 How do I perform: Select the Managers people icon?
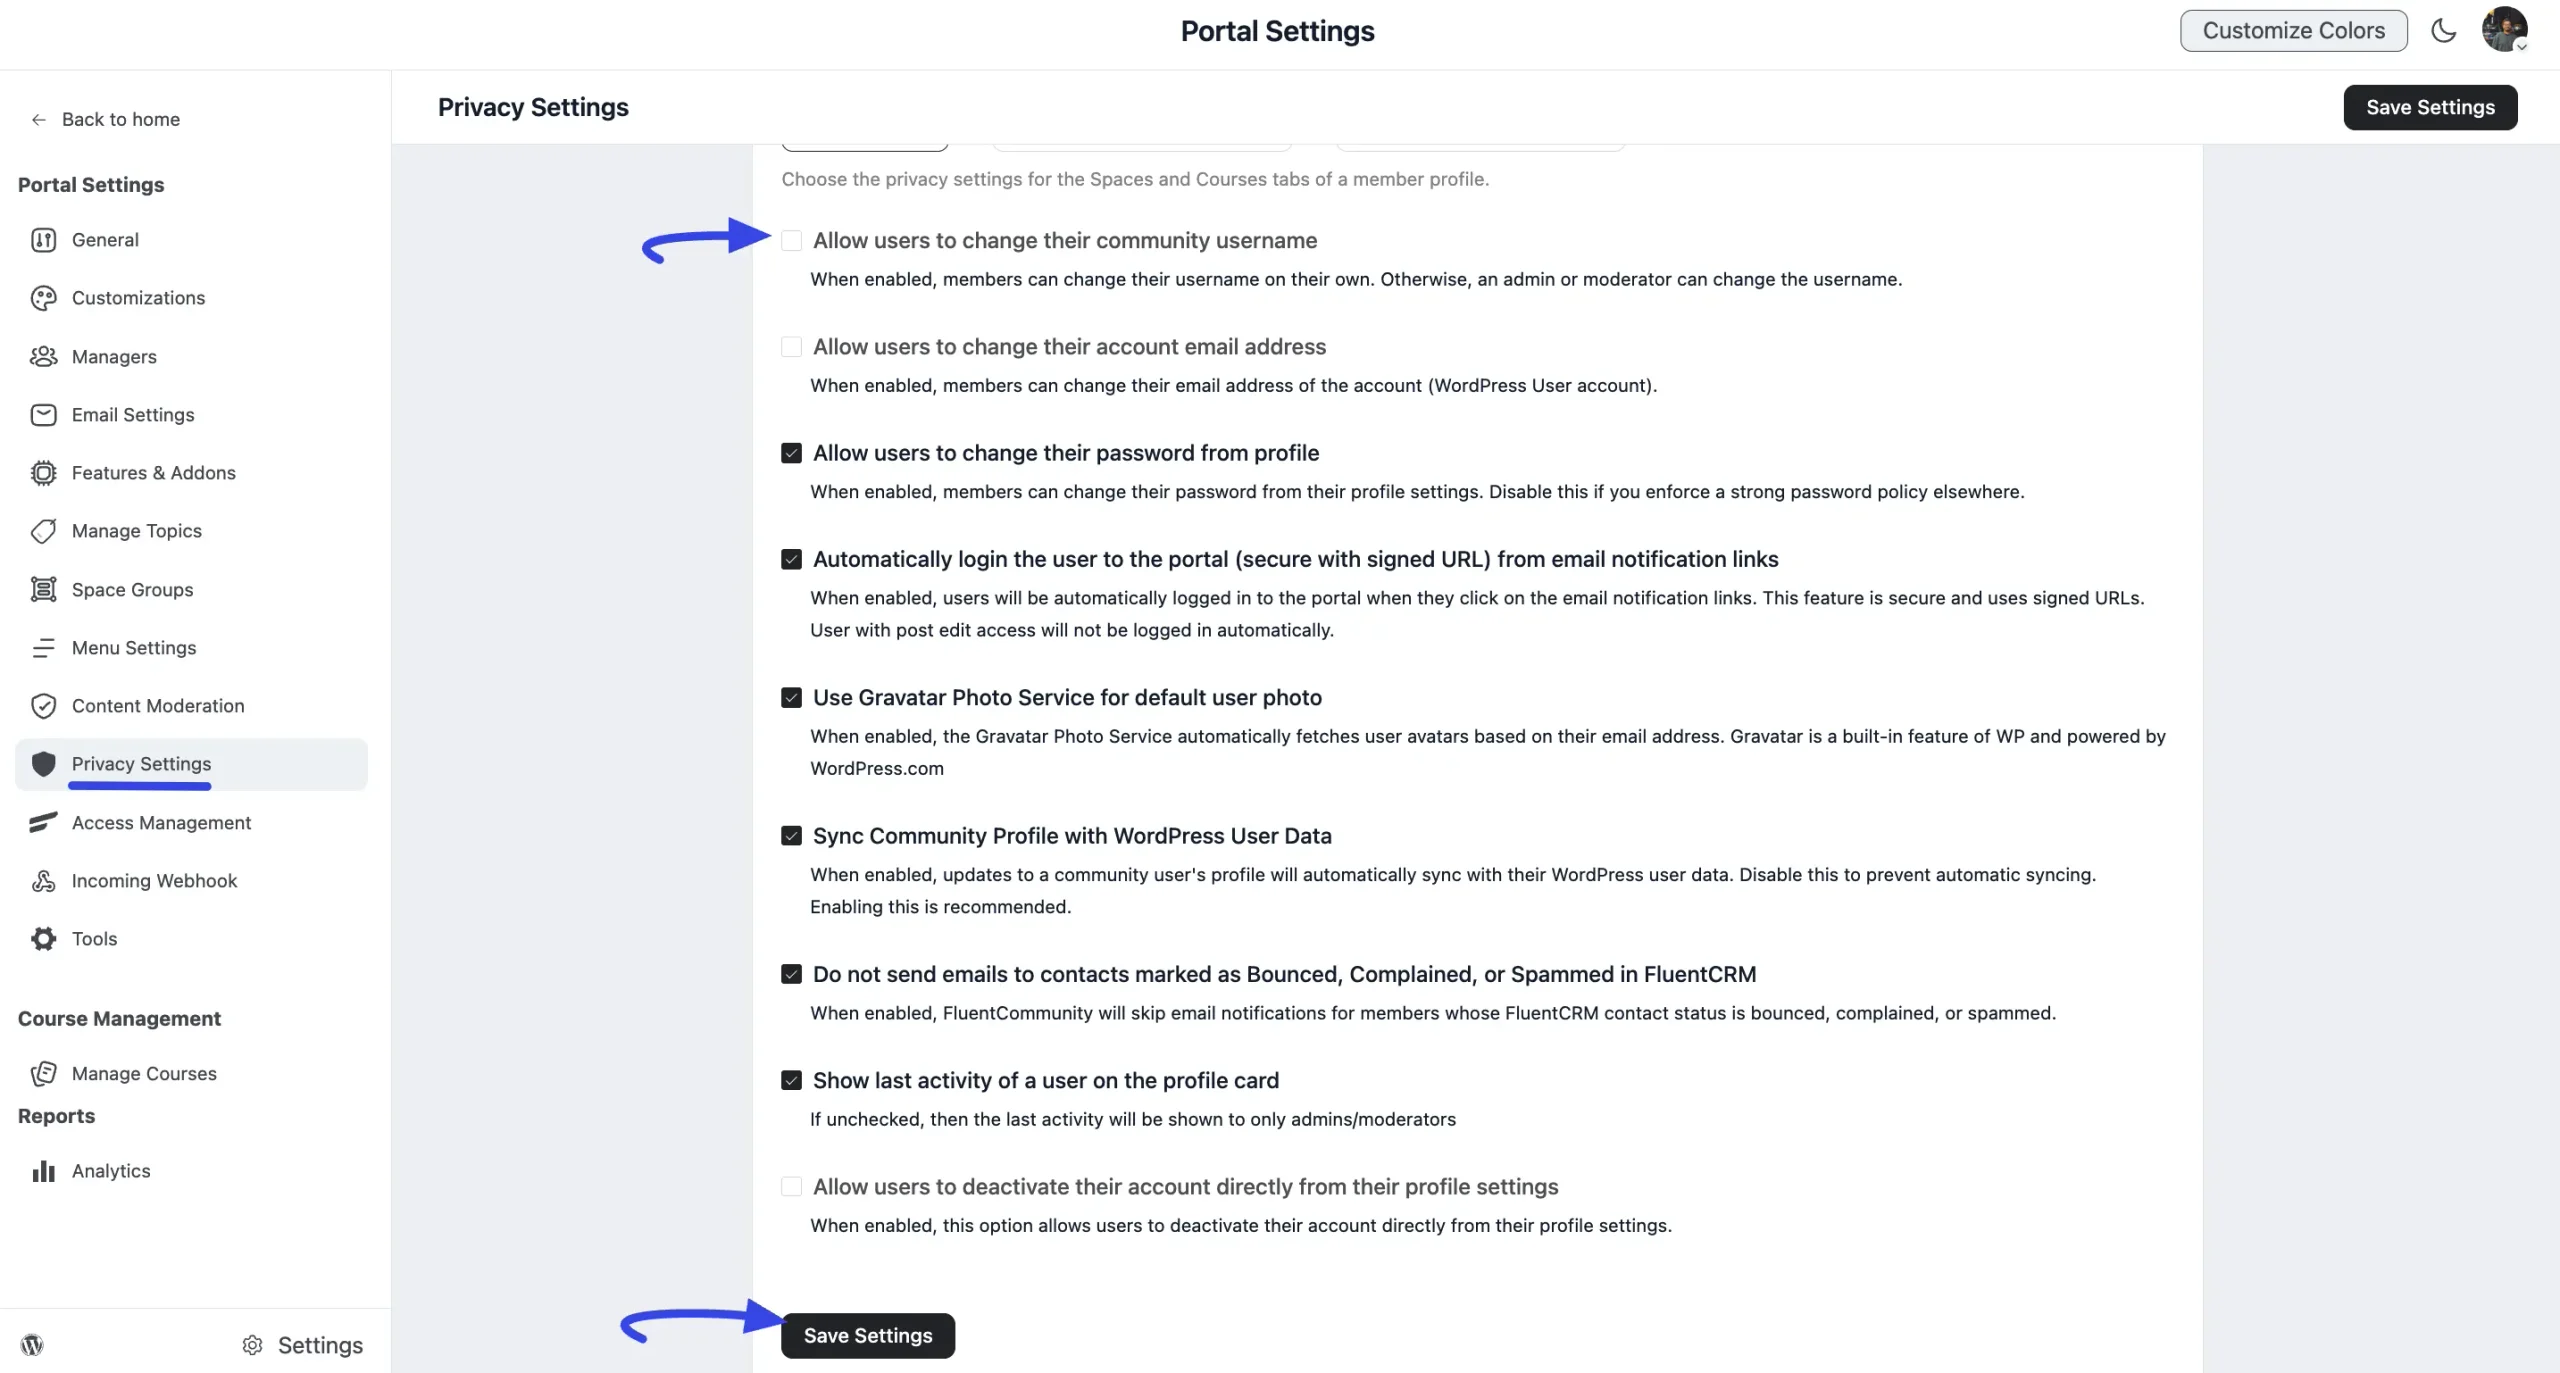point(43,356)
